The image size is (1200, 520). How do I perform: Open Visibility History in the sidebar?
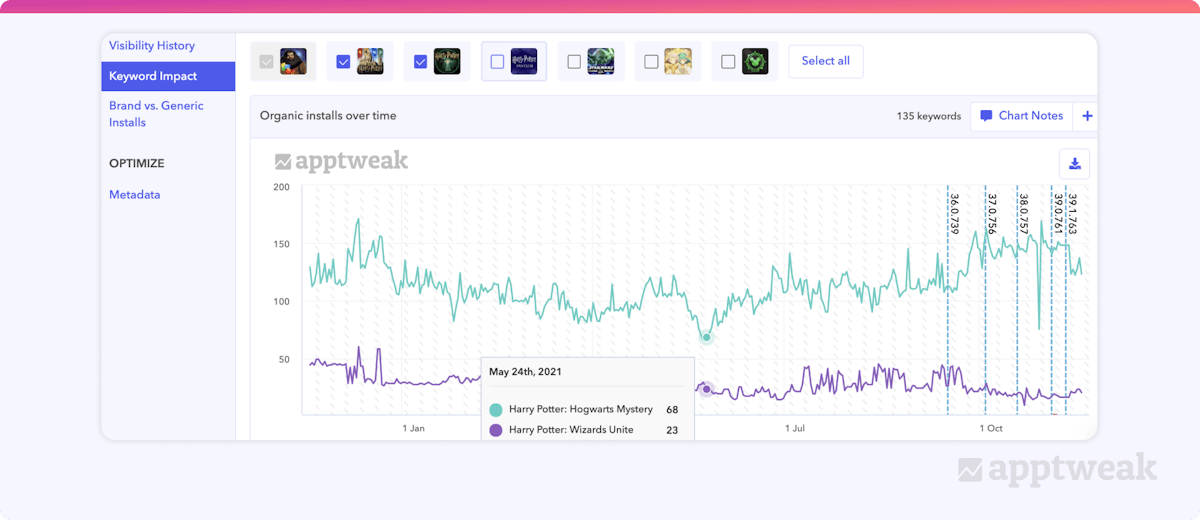coord(152,46)
